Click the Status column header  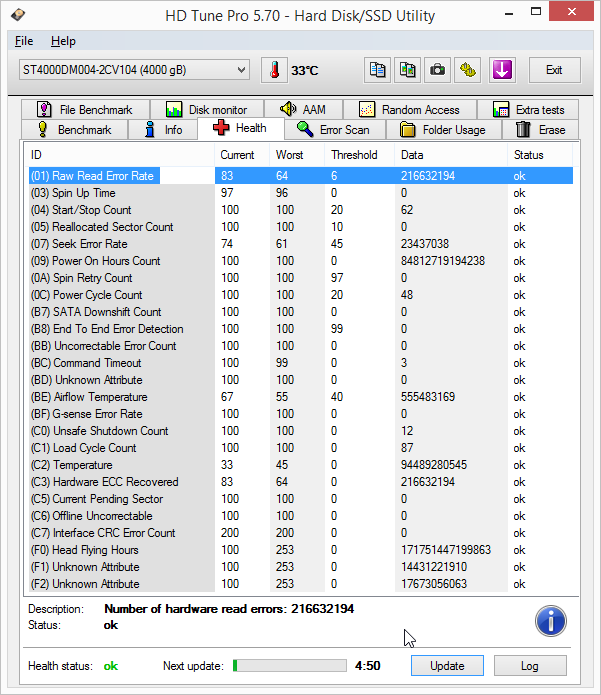tap(540, 155)
